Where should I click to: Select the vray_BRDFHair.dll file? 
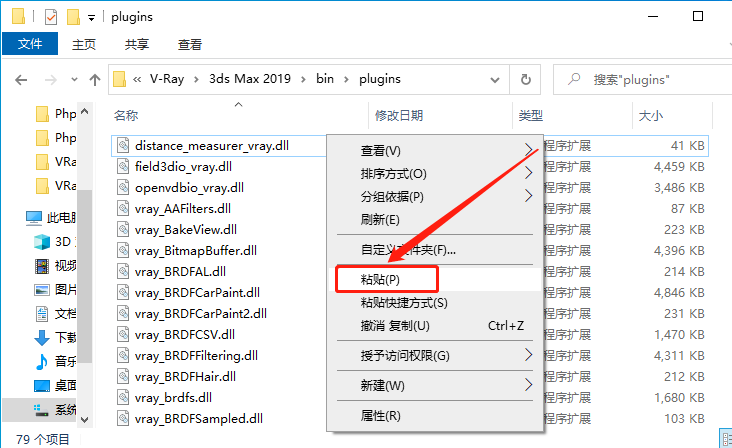[x=185, y=377]
